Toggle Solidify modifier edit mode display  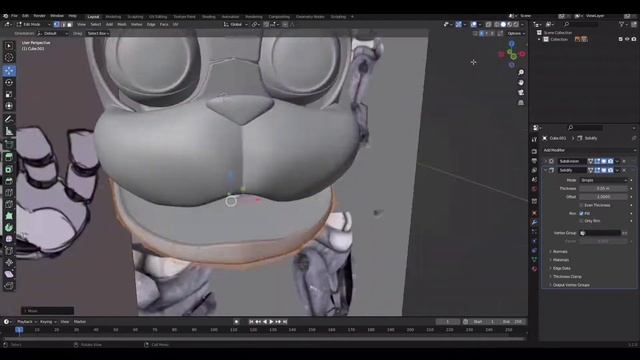click(x=597, y=170)
